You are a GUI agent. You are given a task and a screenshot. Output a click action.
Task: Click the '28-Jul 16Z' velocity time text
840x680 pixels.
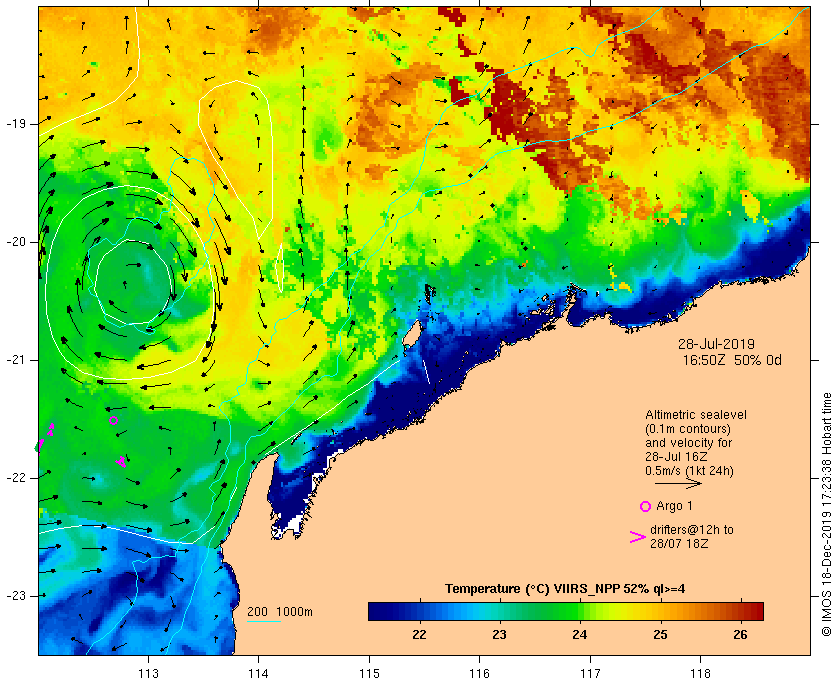676,457
